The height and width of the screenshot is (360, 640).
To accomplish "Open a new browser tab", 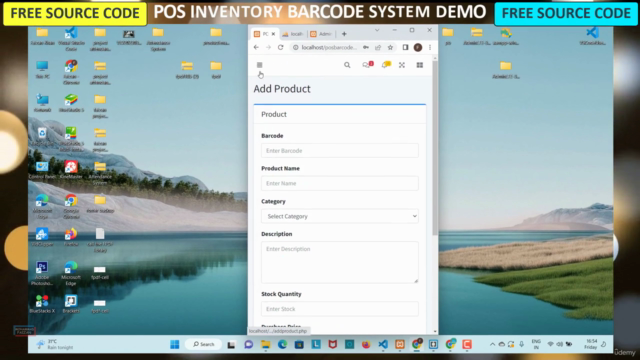I will point(344,34).
